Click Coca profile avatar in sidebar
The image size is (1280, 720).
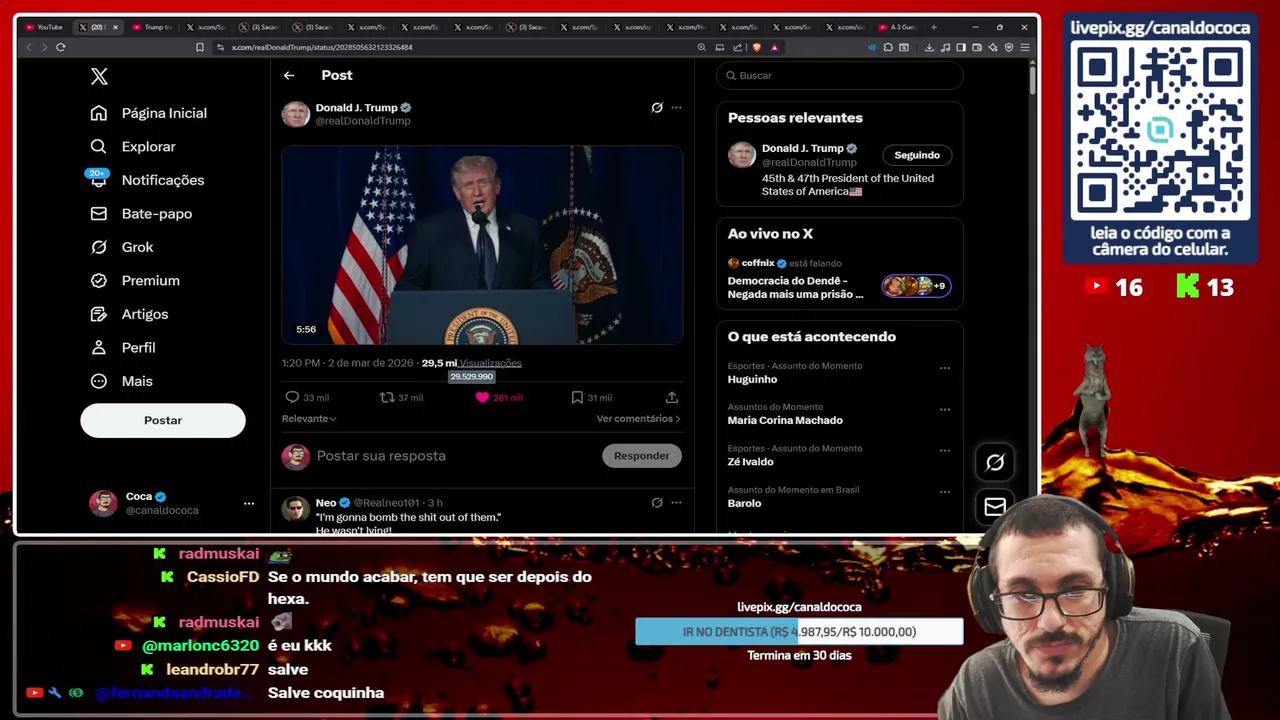[x=103, y=503]
